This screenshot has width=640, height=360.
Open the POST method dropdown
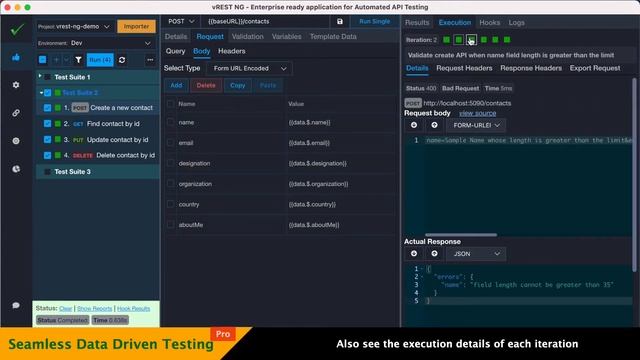tap(181, 22)
